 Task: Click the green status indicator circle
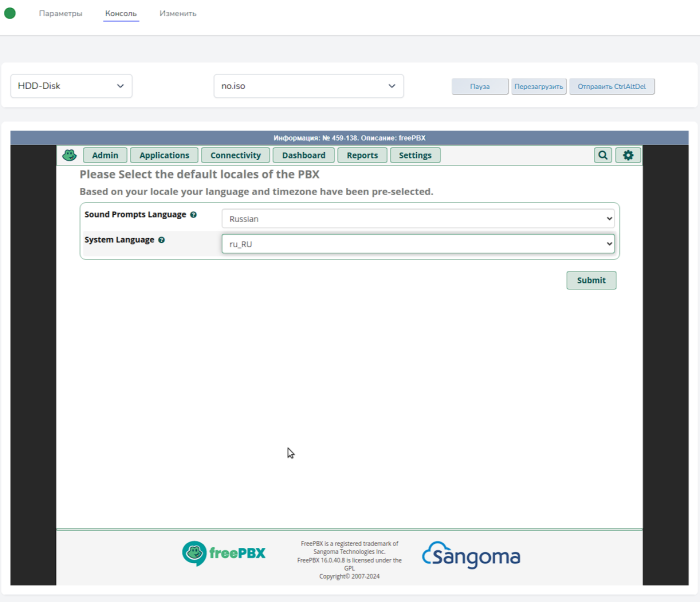click(x=10, y=13)
